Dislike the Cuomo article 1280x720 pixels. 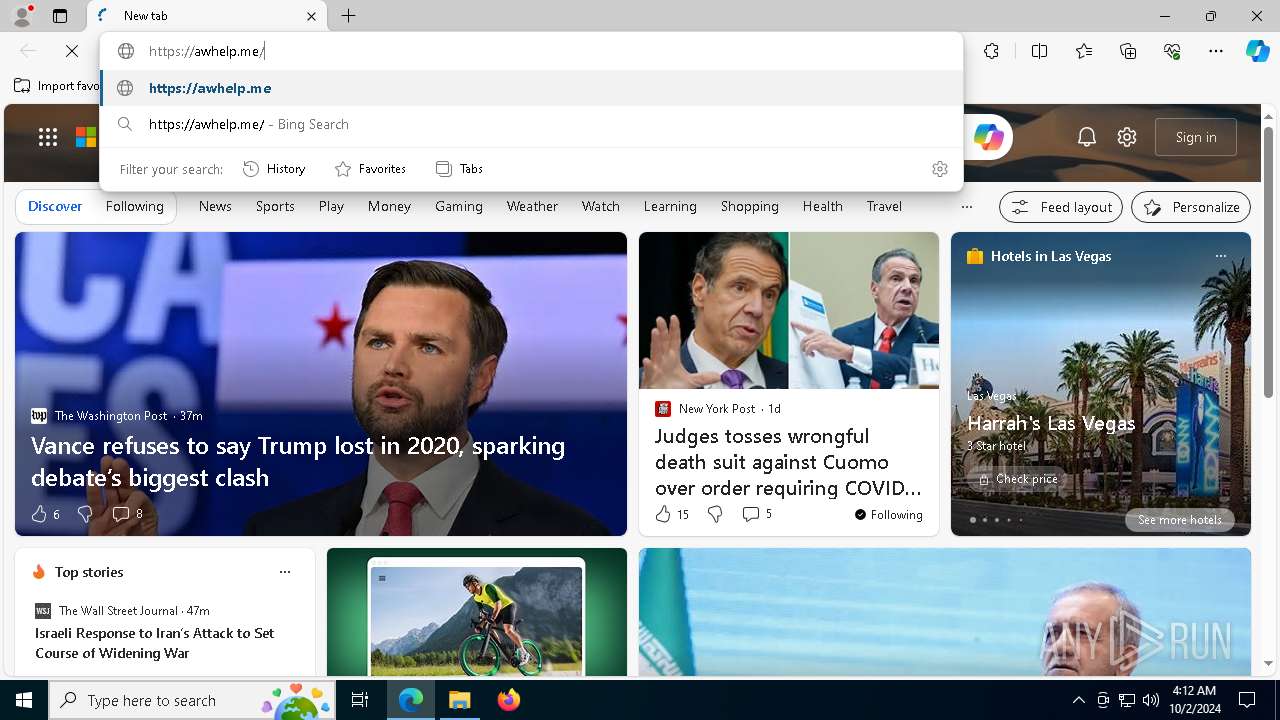(715, 514)
